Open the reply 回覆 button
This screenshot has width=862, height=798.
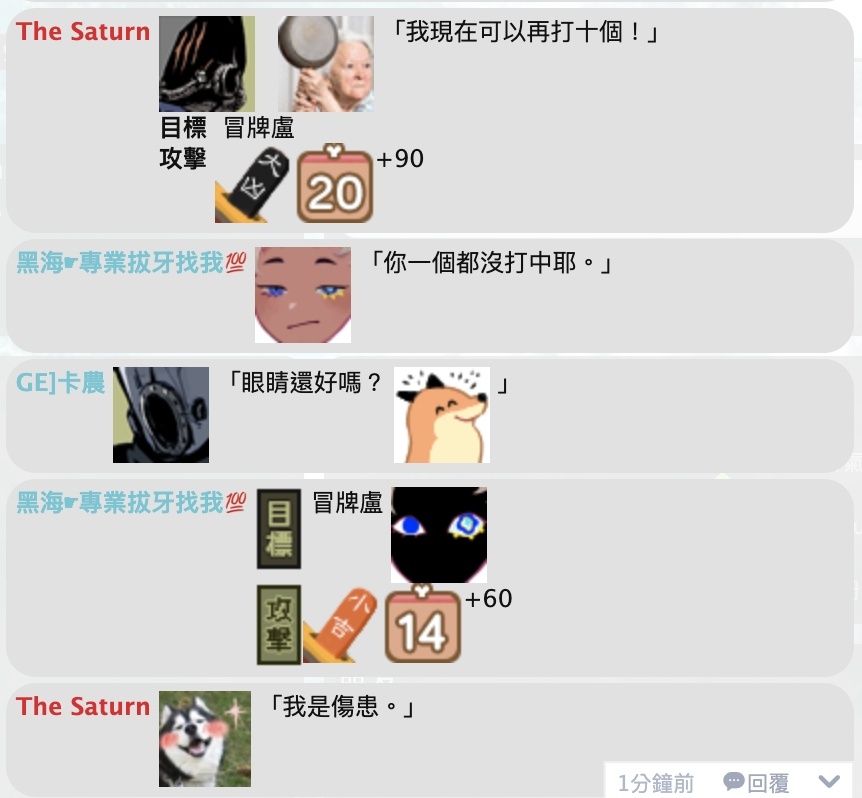click(756, 783)
